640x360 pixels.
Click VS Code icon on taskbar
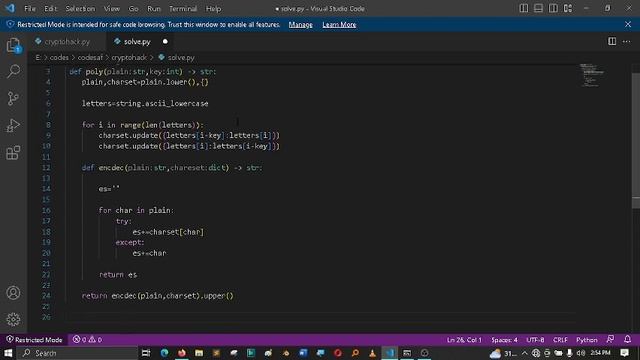click(x=390, y=353)
